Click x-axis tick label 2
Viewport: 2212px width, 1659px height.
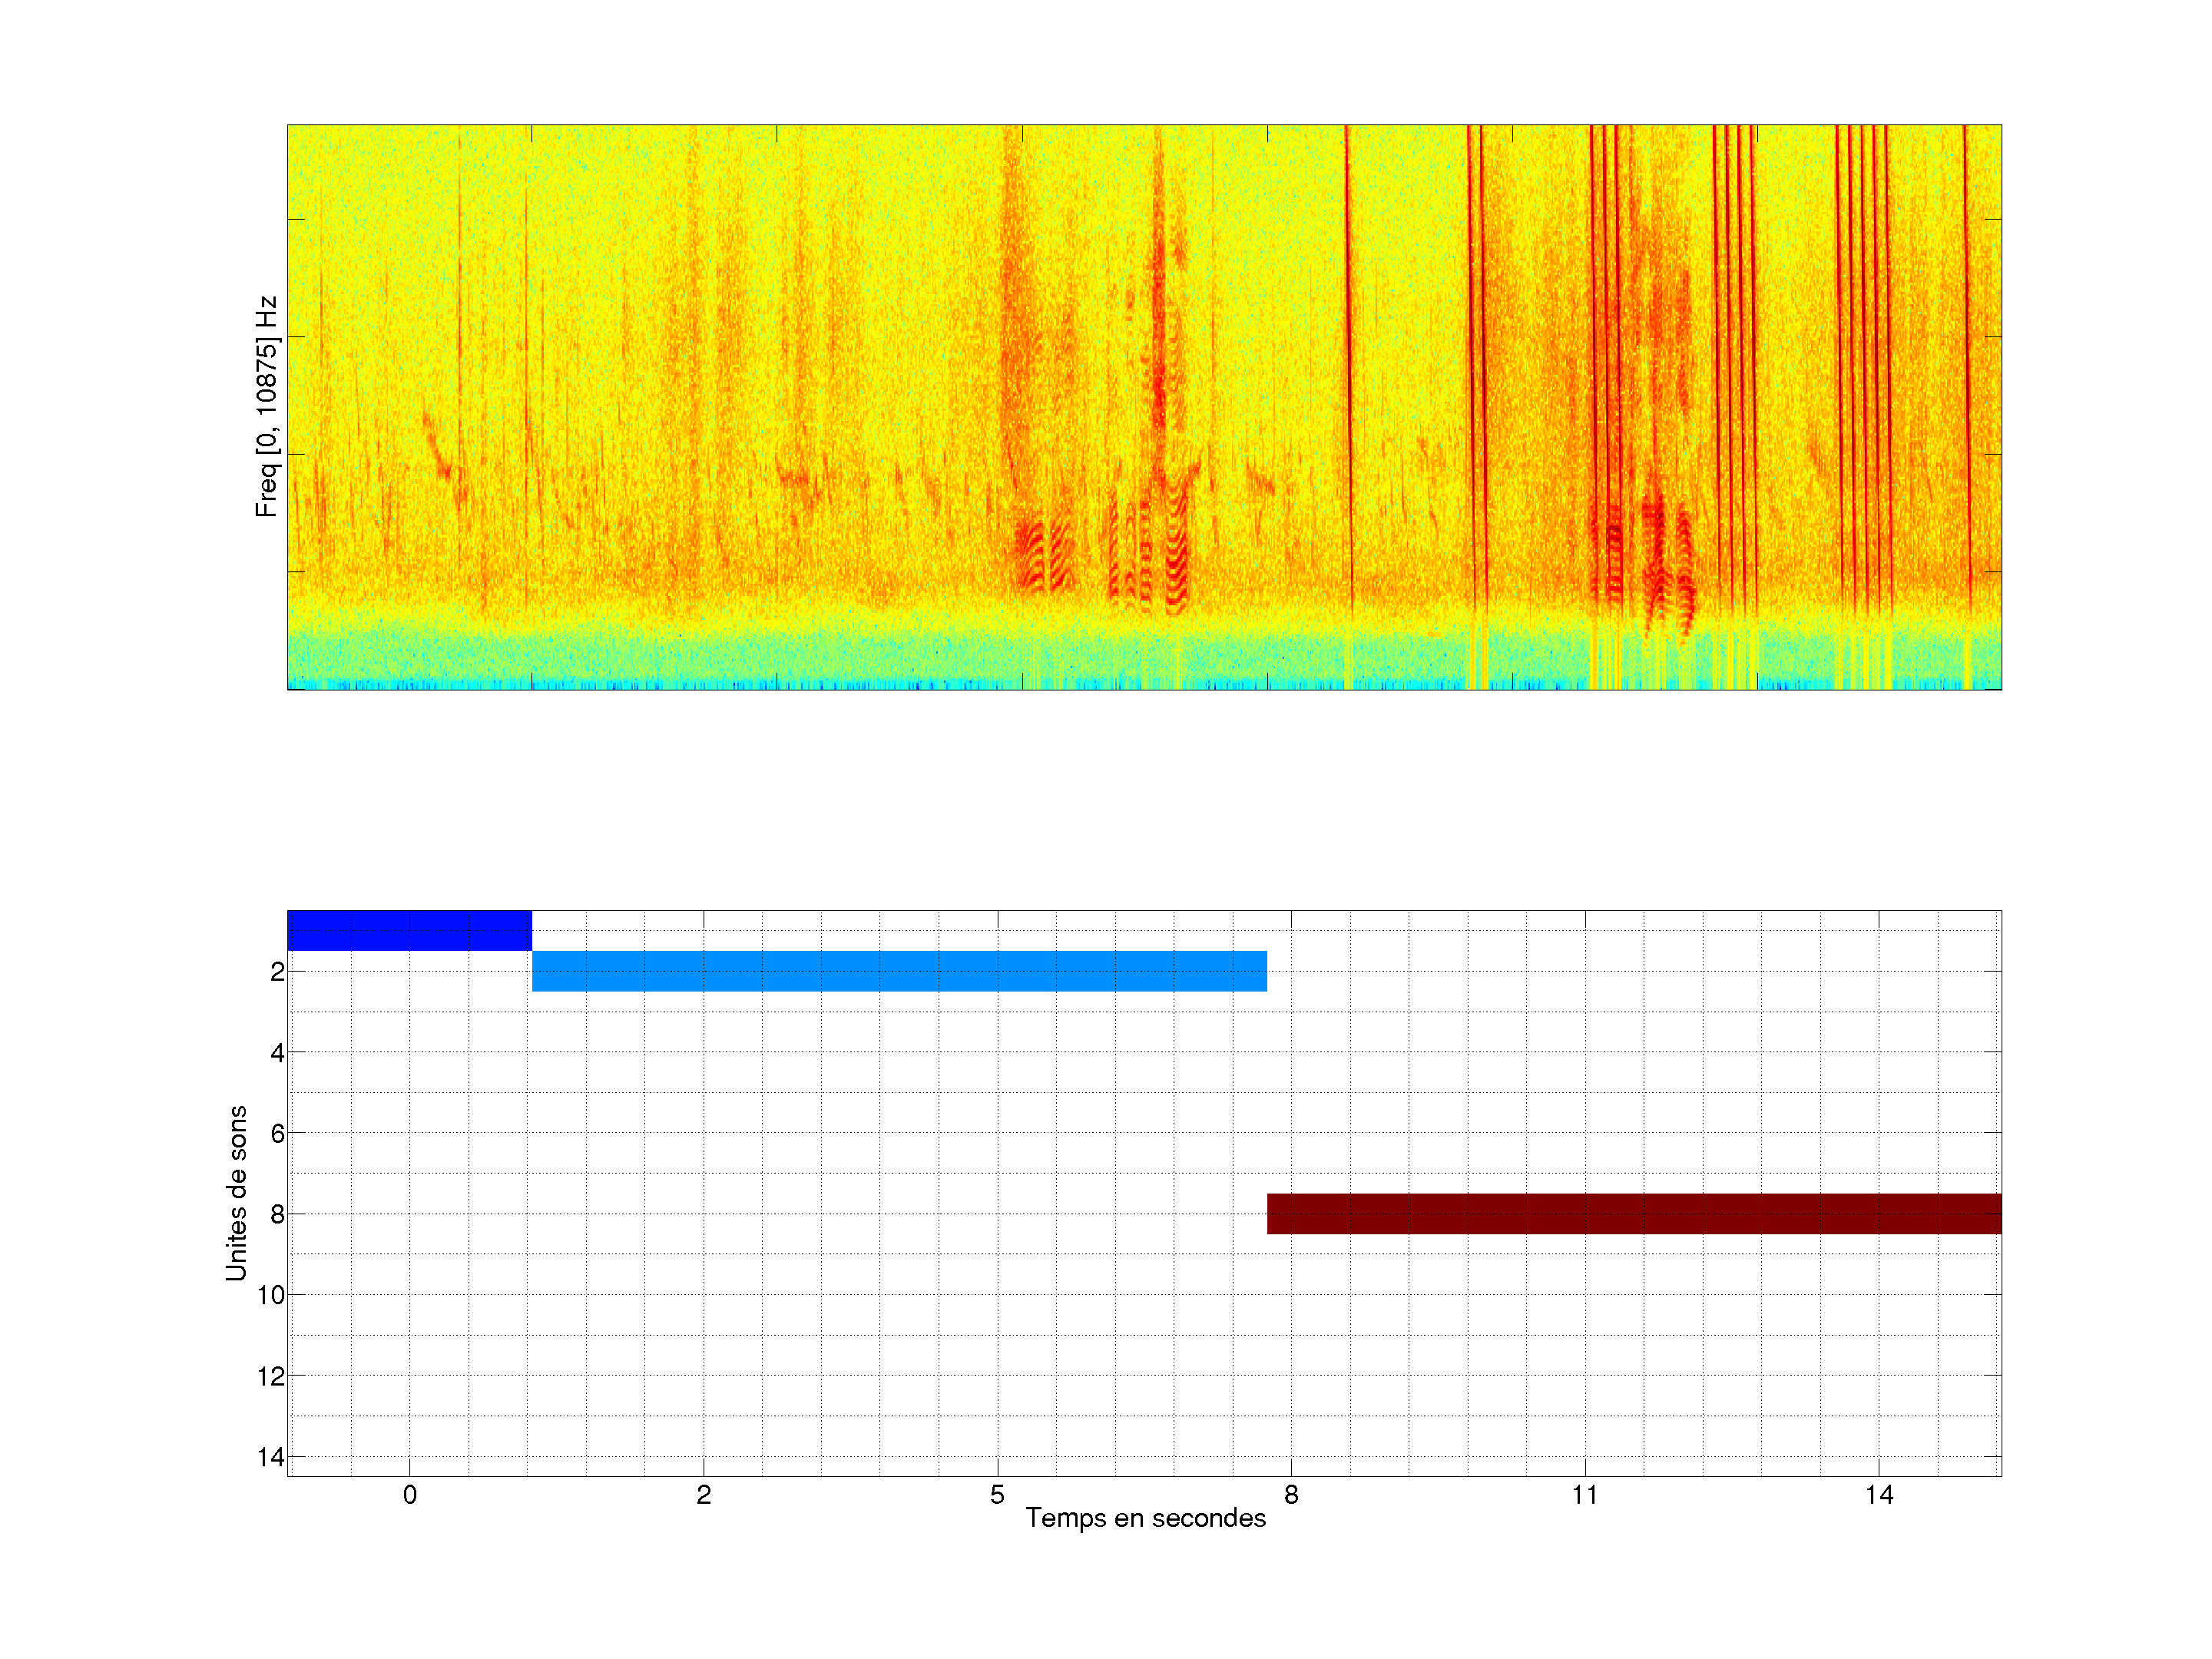tap(704, 1495)
